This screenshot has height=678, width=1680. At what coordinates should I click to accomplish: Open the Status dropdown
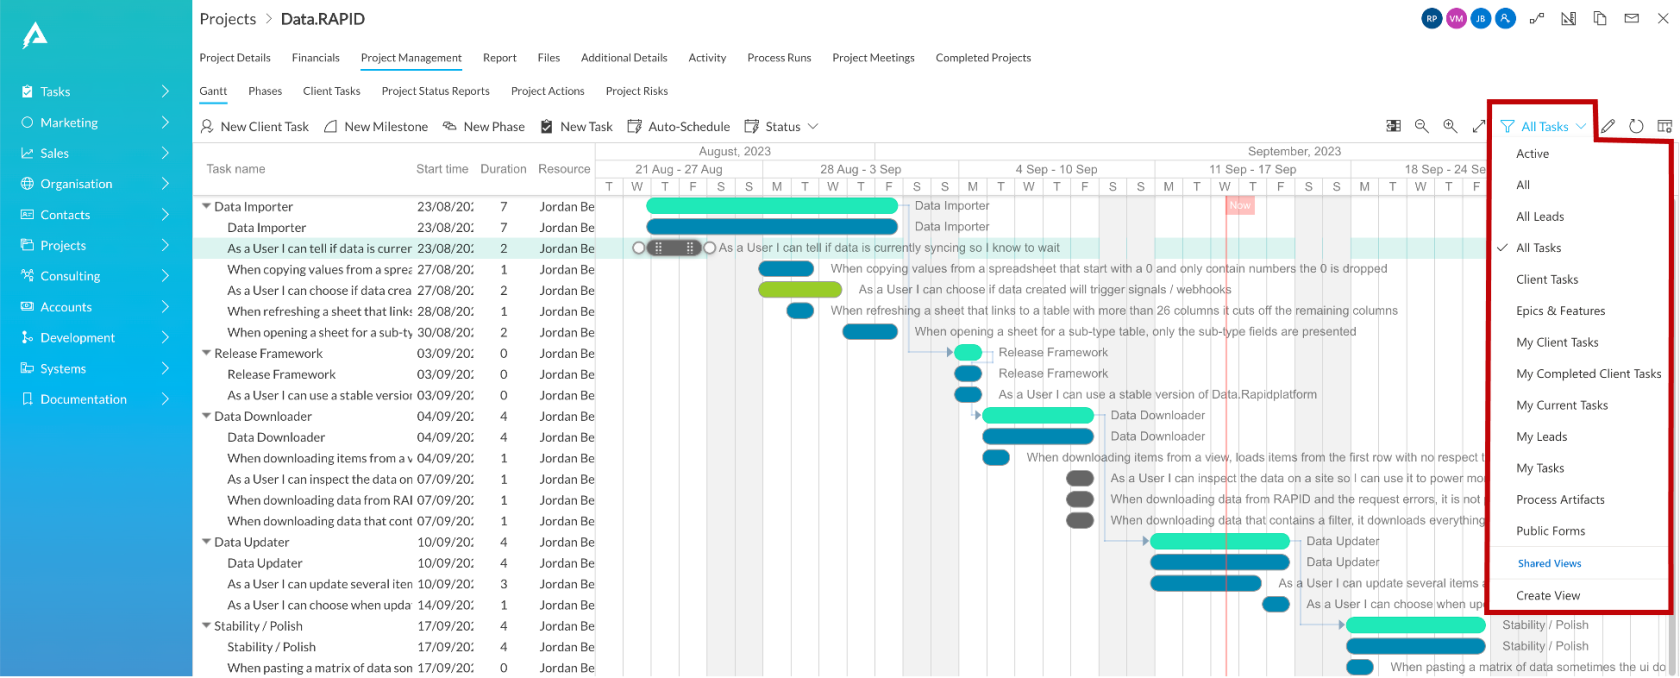pyautogui.click(x=782, y=127)
